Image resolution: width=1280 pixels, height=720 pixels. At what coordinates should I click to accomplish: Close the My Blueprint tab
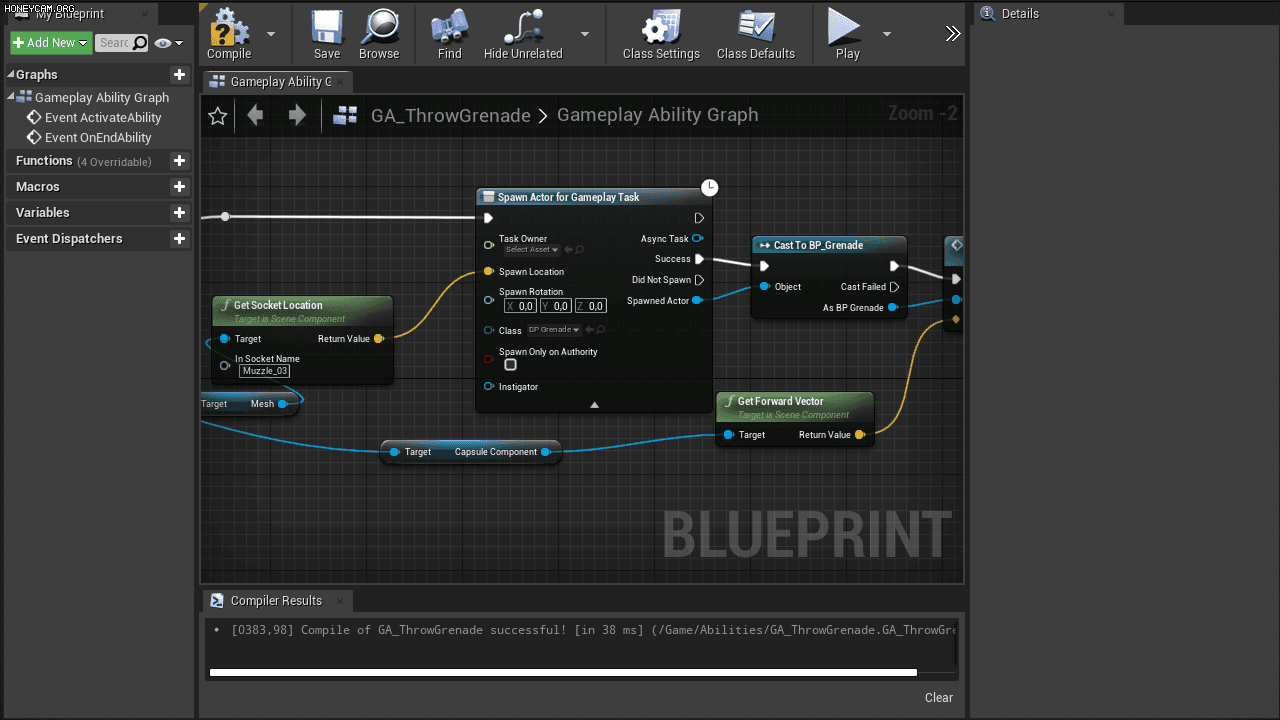(x=144, y=15)
